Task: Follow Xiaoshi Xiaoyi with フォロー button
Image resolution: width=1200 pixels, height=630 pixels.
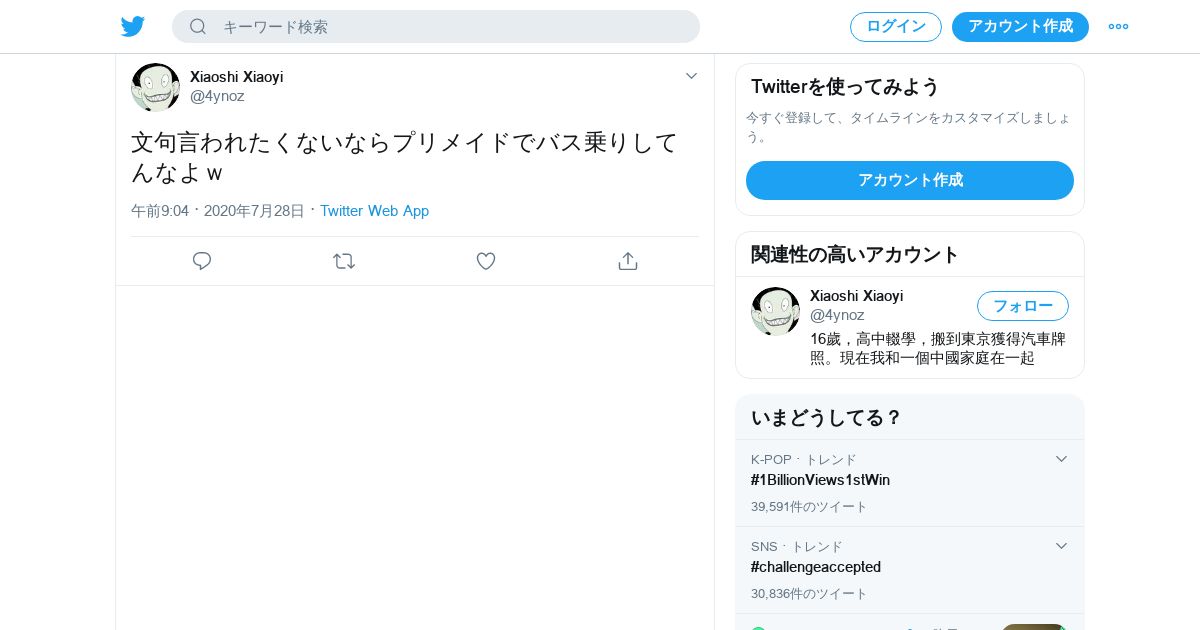Action: (x=1023, y=306)
